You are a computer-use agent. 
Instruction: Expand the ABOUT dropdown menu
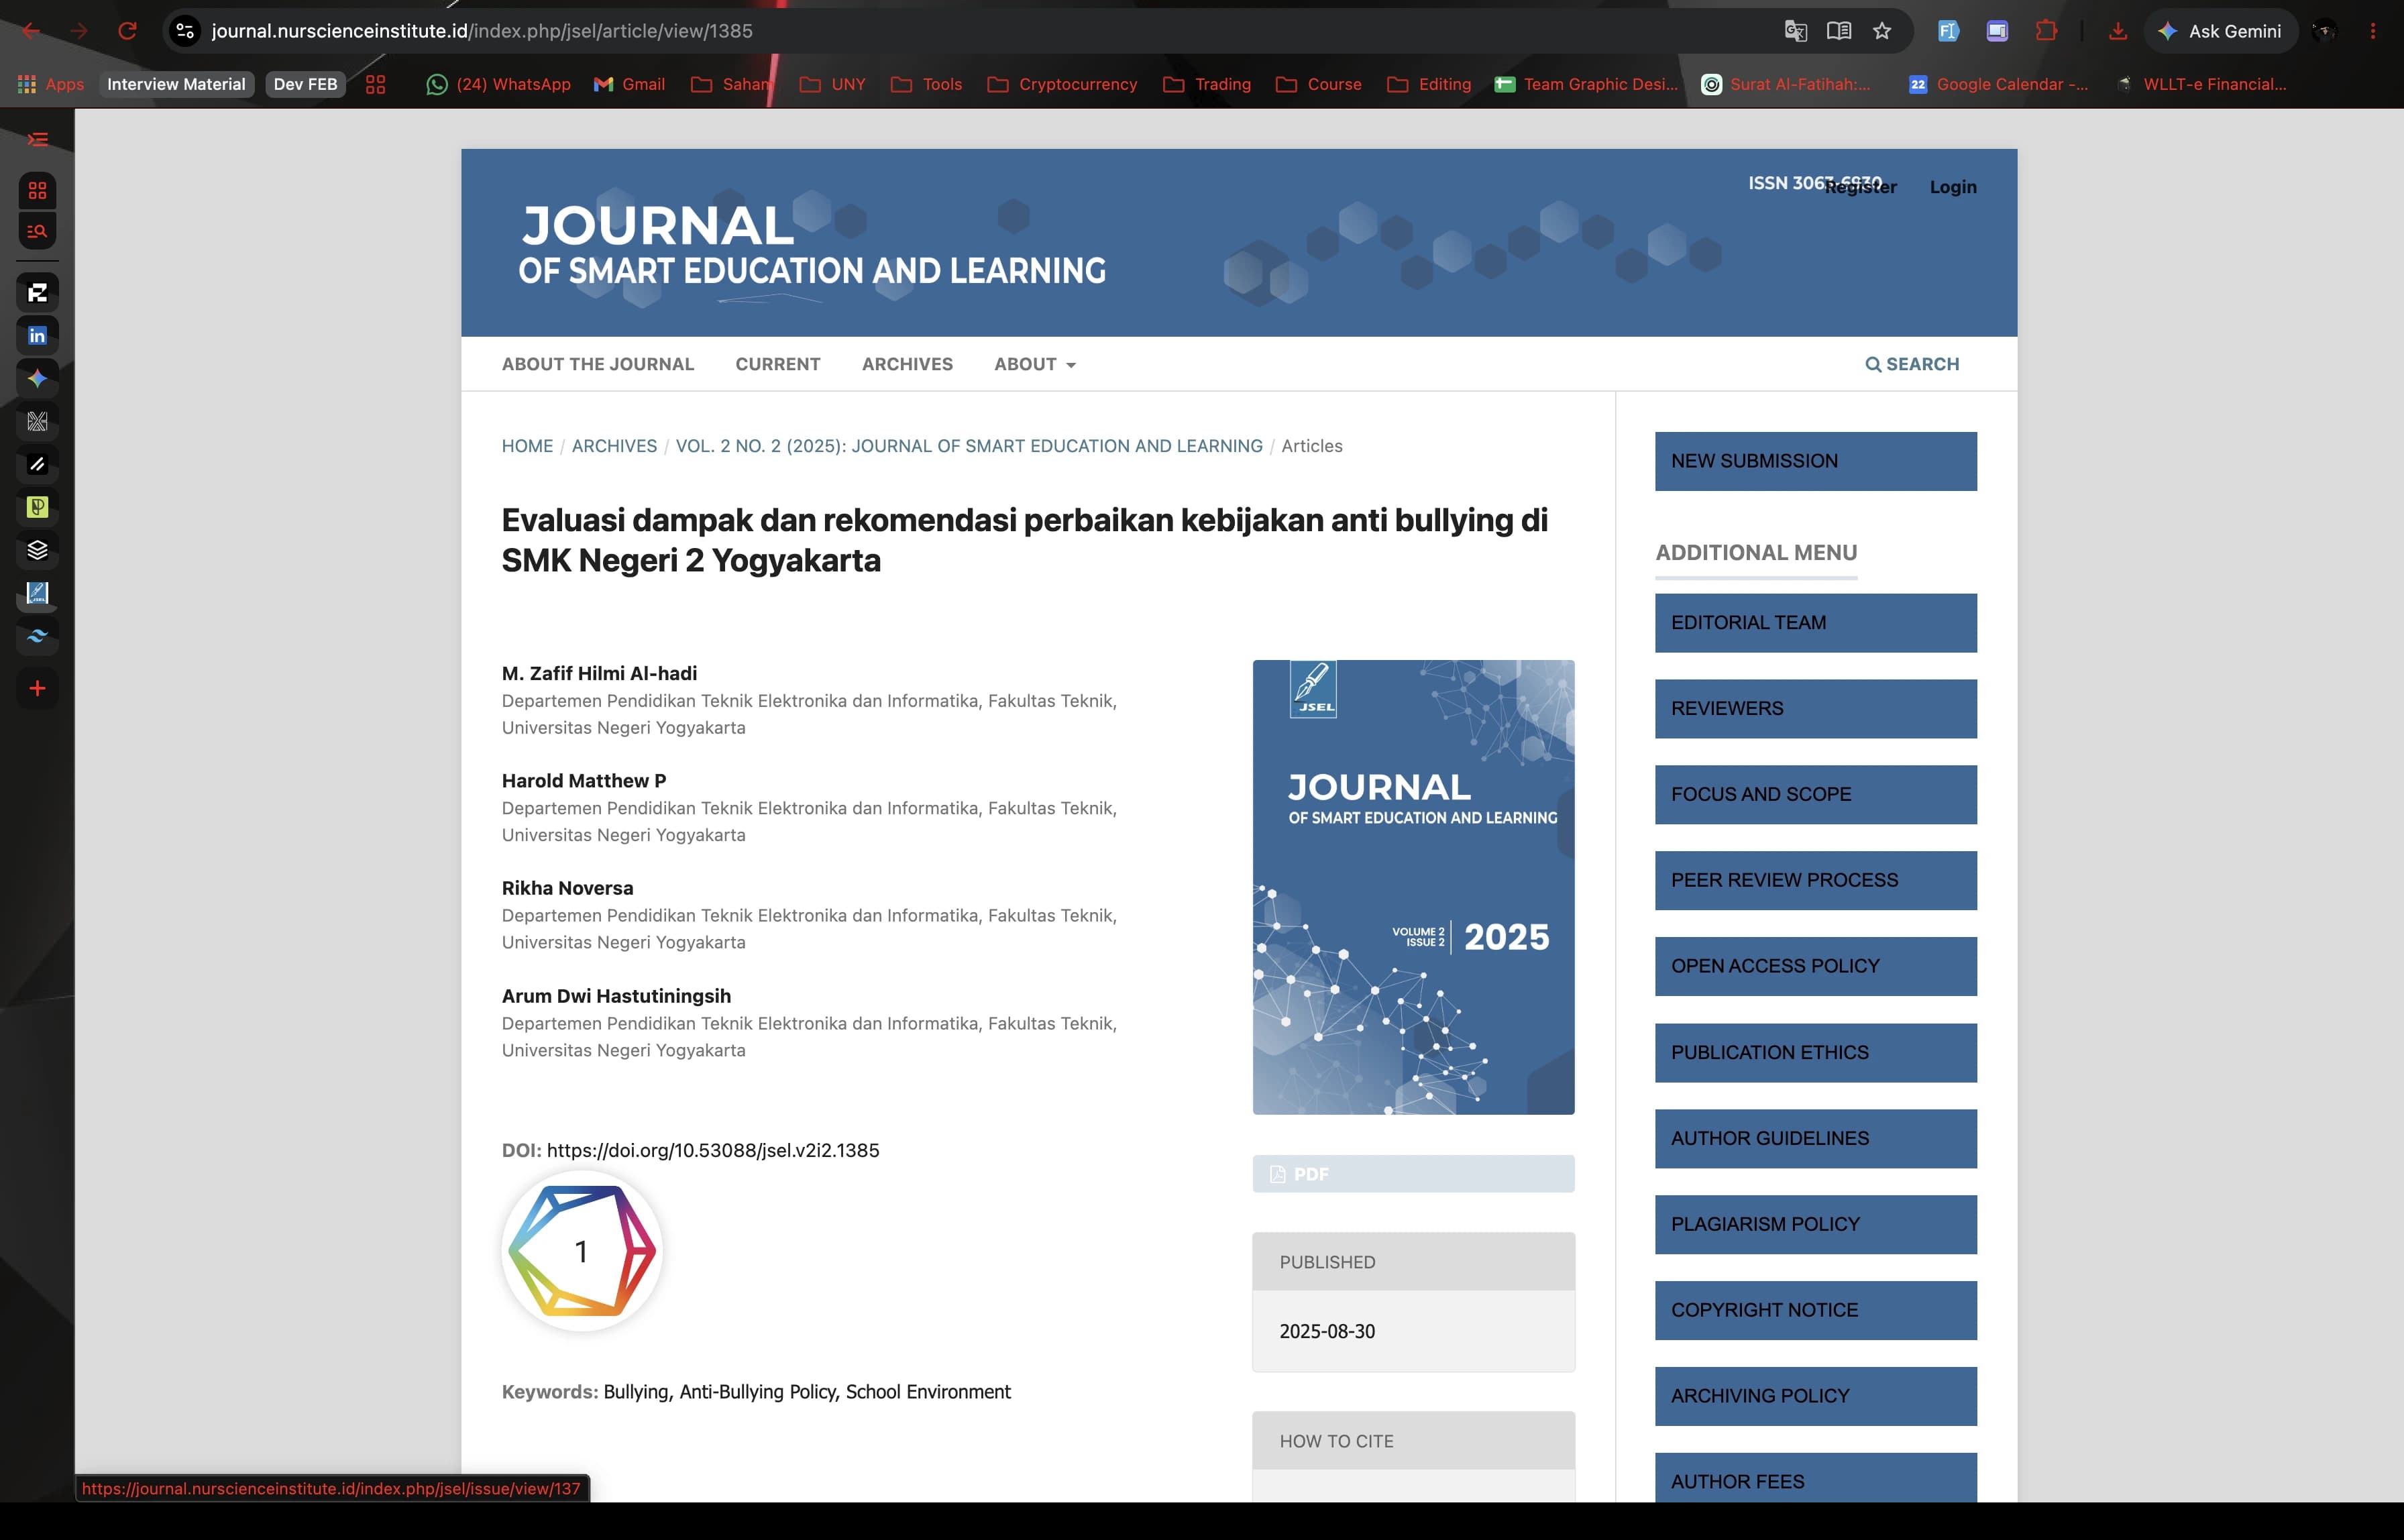coord(1035,364)
